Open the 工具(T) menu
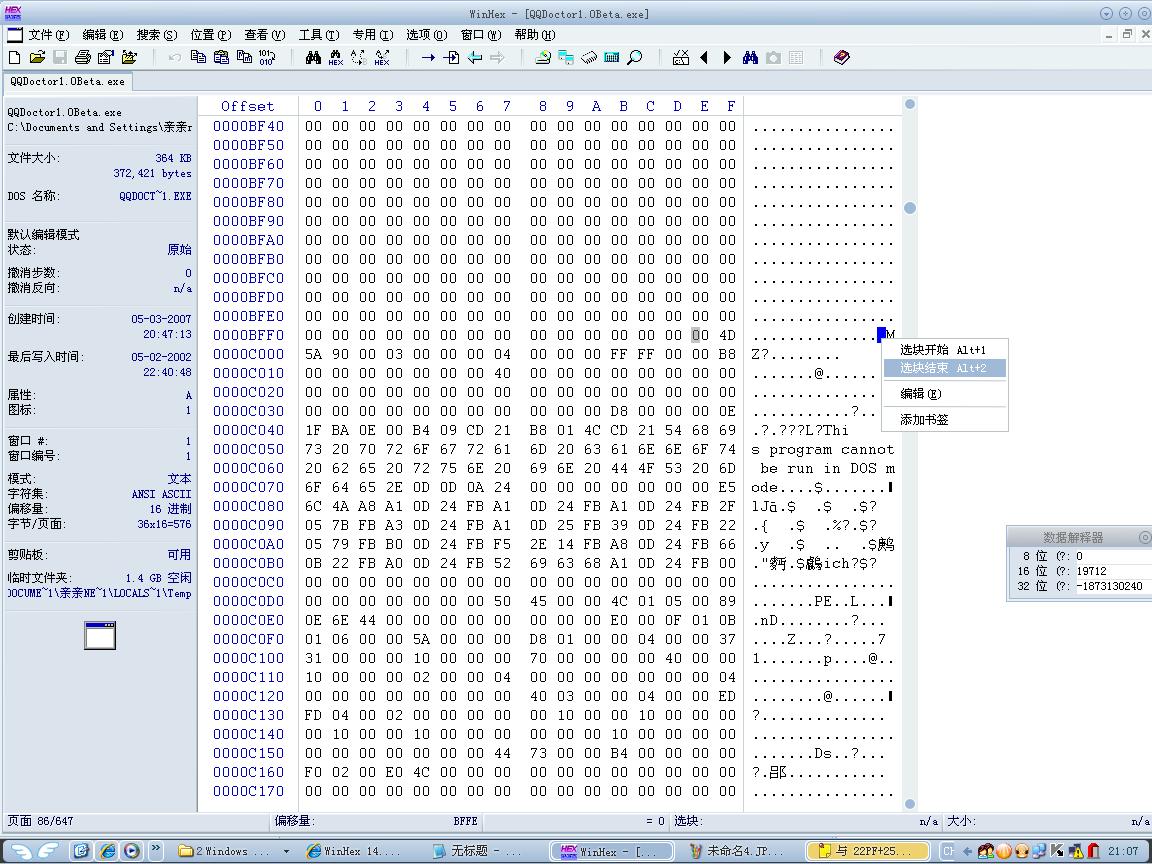1152x864 pixels. pyautogui.click(x=319, y=35)
